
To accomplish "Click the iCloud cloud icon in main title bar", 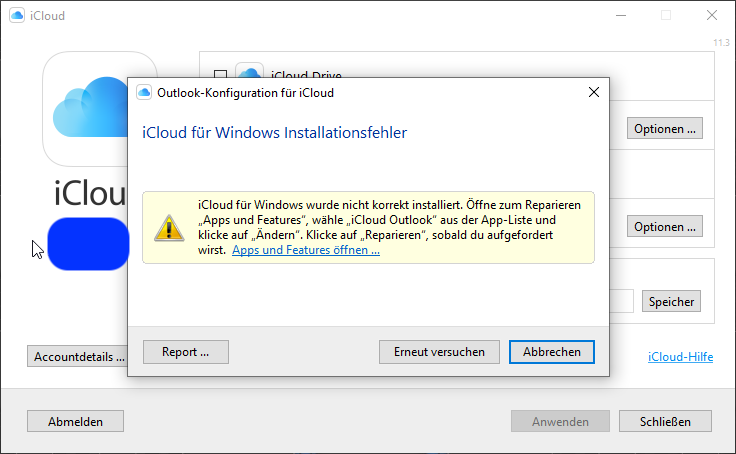I will (16, 16).
